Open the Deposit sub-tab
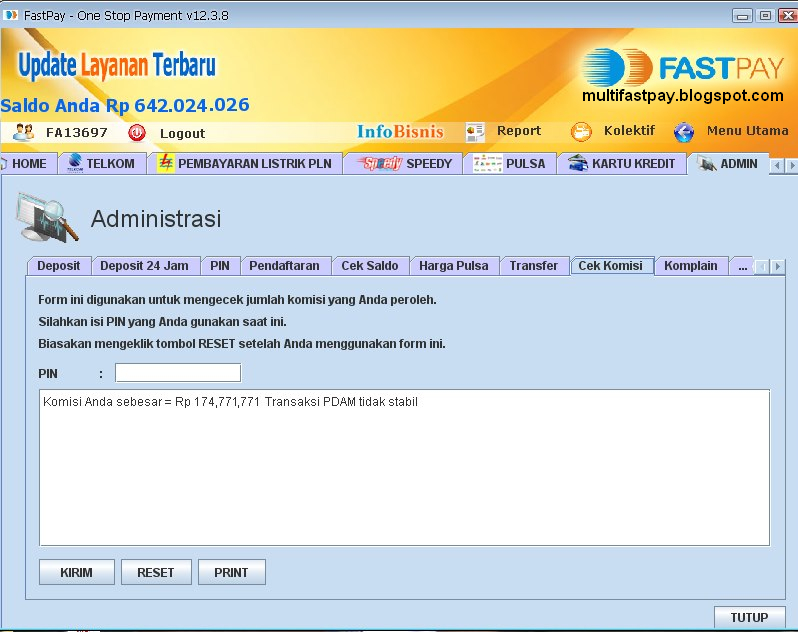This screenshot has width=798, height=632. (59, 266)
